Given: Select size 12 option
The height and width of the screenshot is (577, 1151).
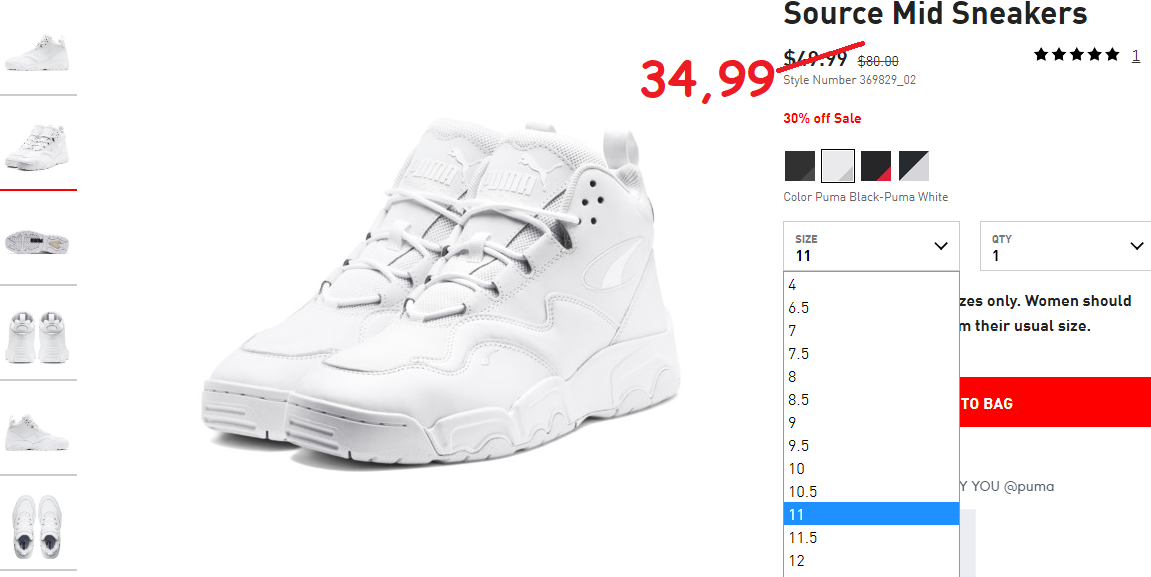Looking at the screenshot, I should pyautogui.click(x=871, y=560).
